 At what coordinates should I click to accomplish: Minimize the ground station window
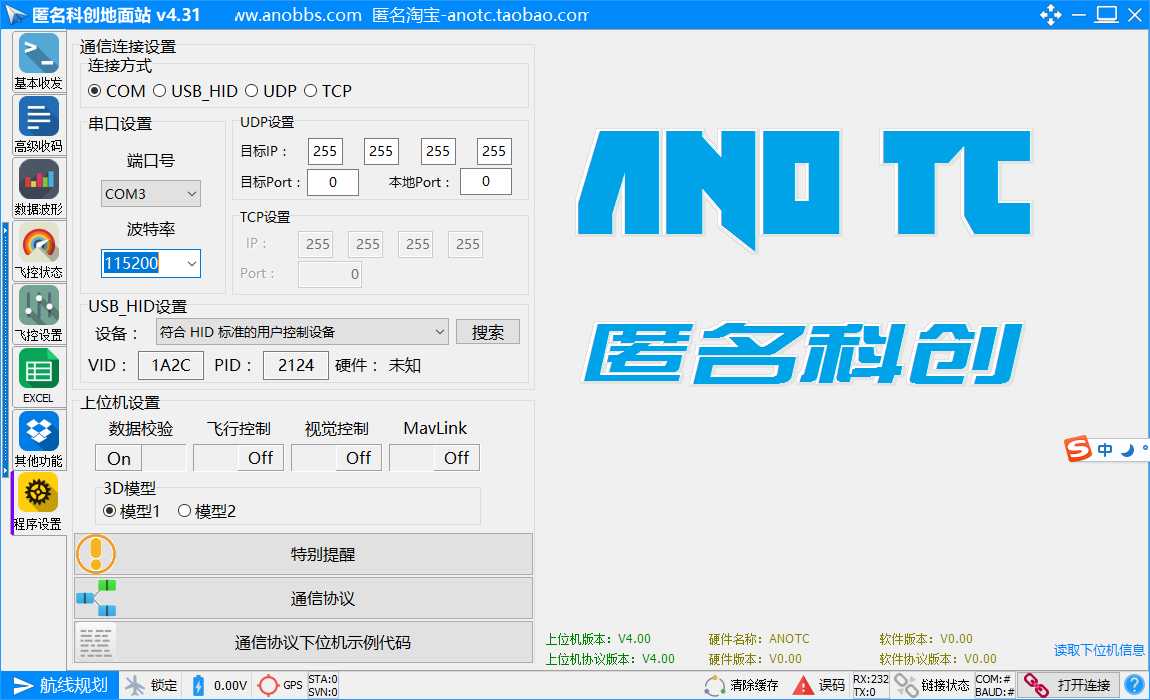coord(1079,15)
